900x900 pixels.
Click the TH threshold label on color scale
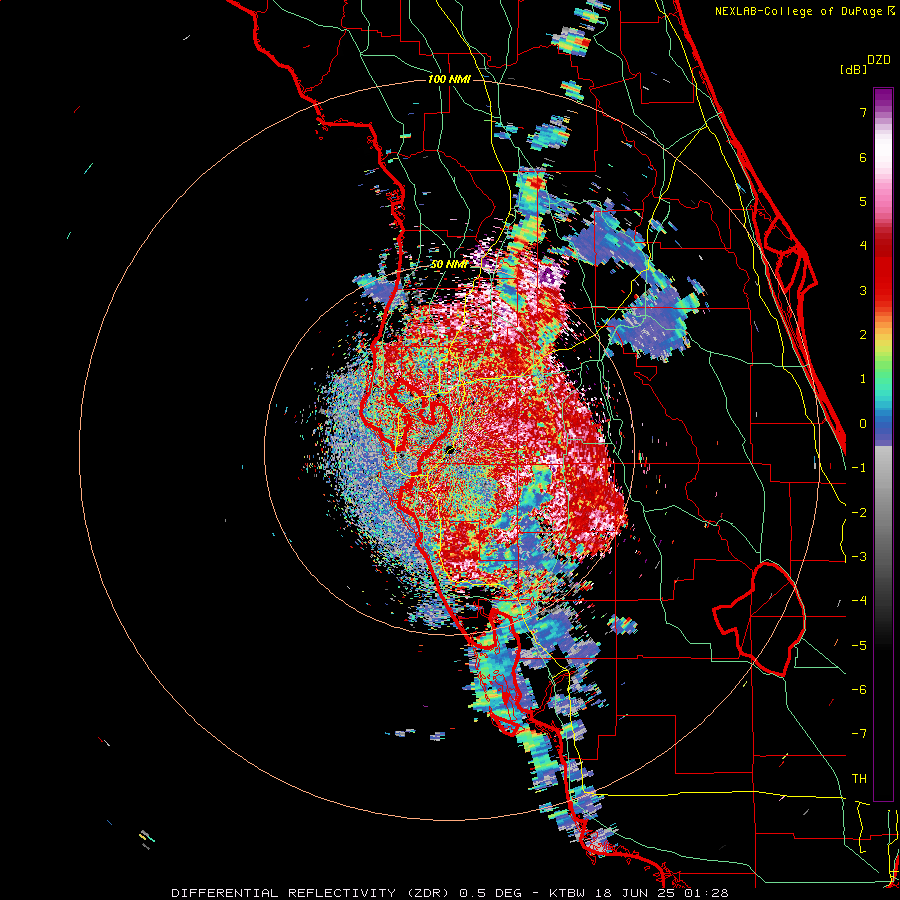pyautogui.click(x=859, y=779)
